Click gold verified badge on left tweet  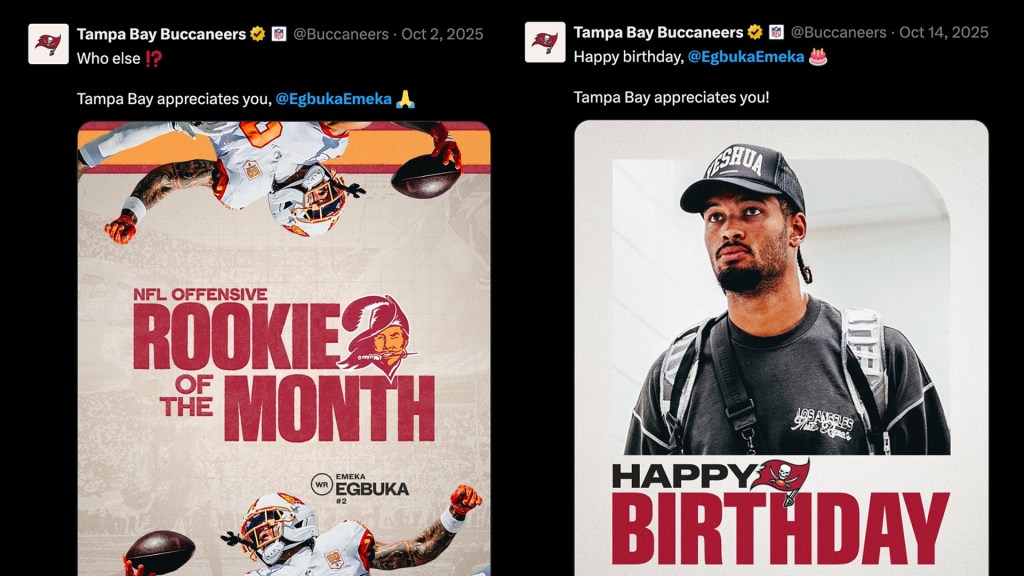click(x=257, y=34)
